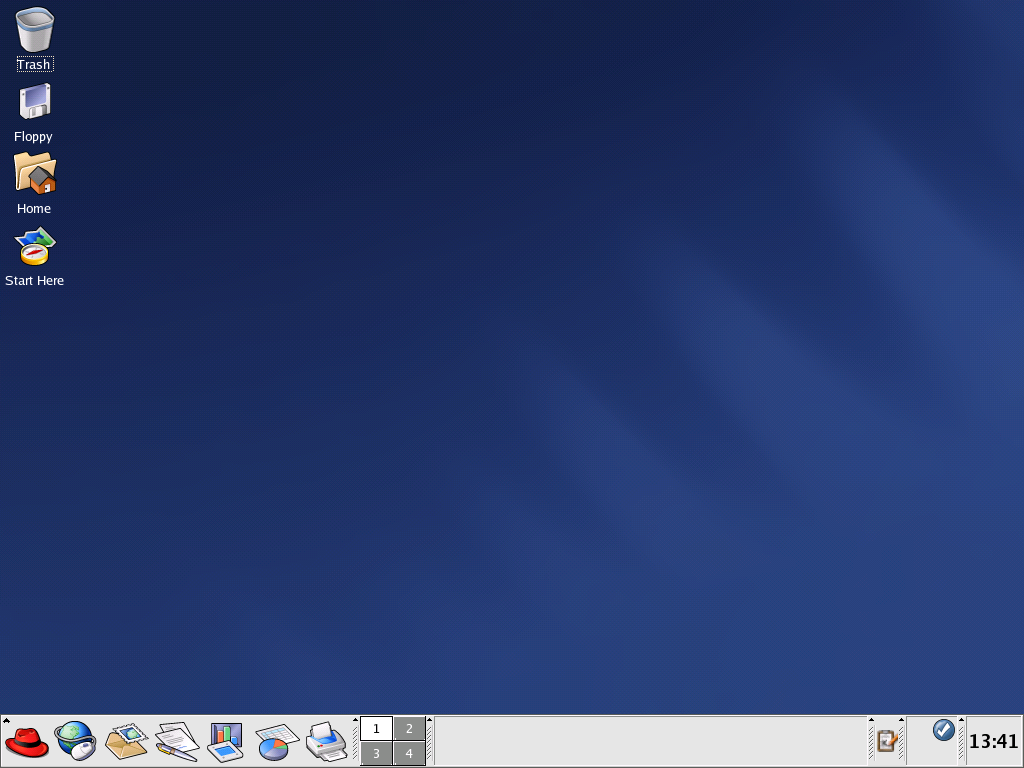This screenshot has width=1024, height=768.
Task: Launch the Mozilla web browser
Action: click(75, 742)
